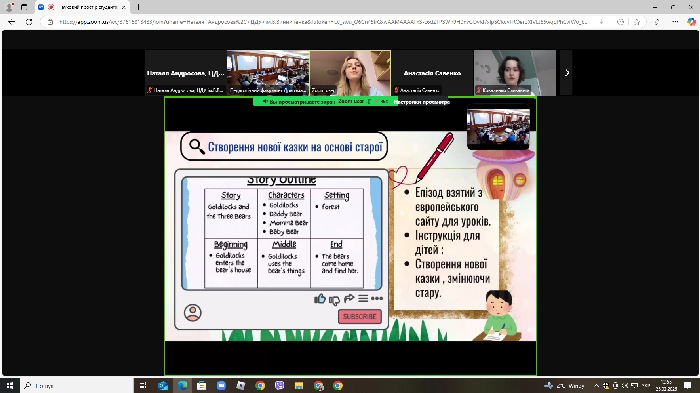Open a new browser tab
The width and height of the screenshot is (700, 393).
pos(138,7)
